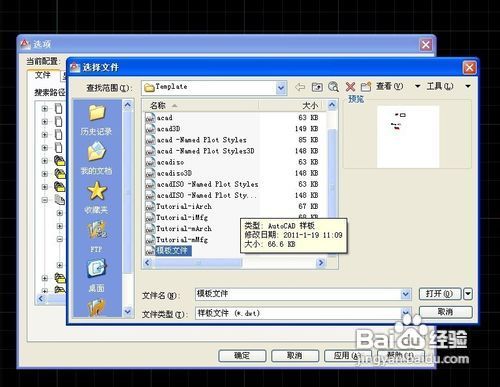Select the file named acad
The image size is (500, 387).
coord(164,118)
